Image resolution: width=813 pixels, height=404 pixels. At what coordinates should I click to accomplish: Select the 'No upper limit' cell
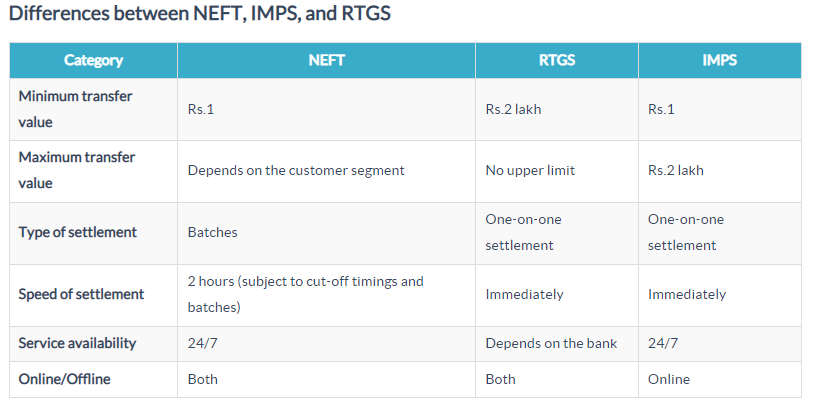pyautogui.click(x=532, y=170)
